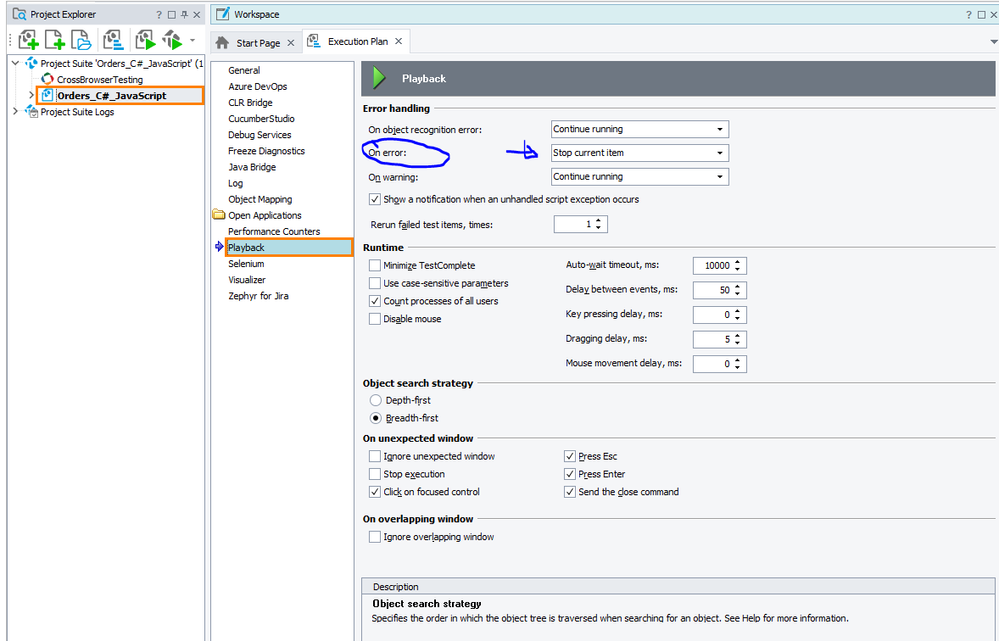Expand the Project Suite Logs node
Image resolution: width=999 pixels, height=641 pixels.
15,112
